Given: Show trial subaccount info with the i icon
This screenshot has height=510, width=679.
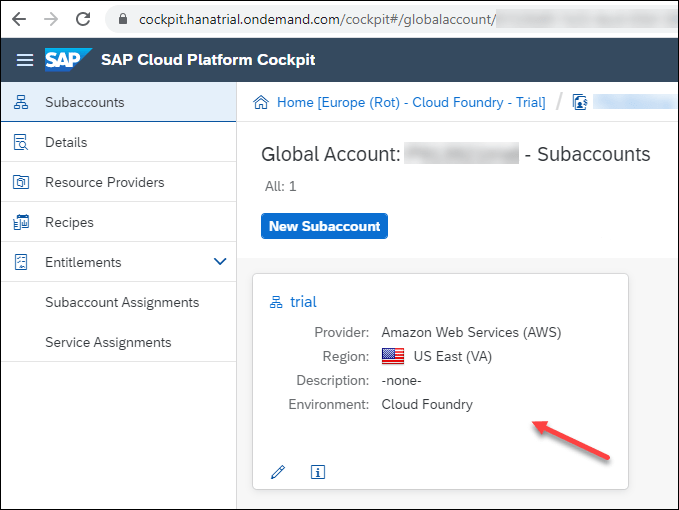Looking at the screenshot, I should coord(318,472).
